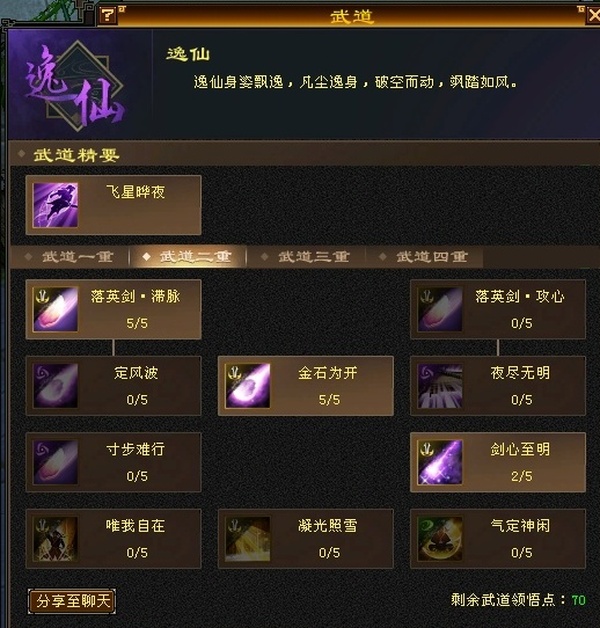Select the 凝光照雪 skill icon

(x=248, y=539)
